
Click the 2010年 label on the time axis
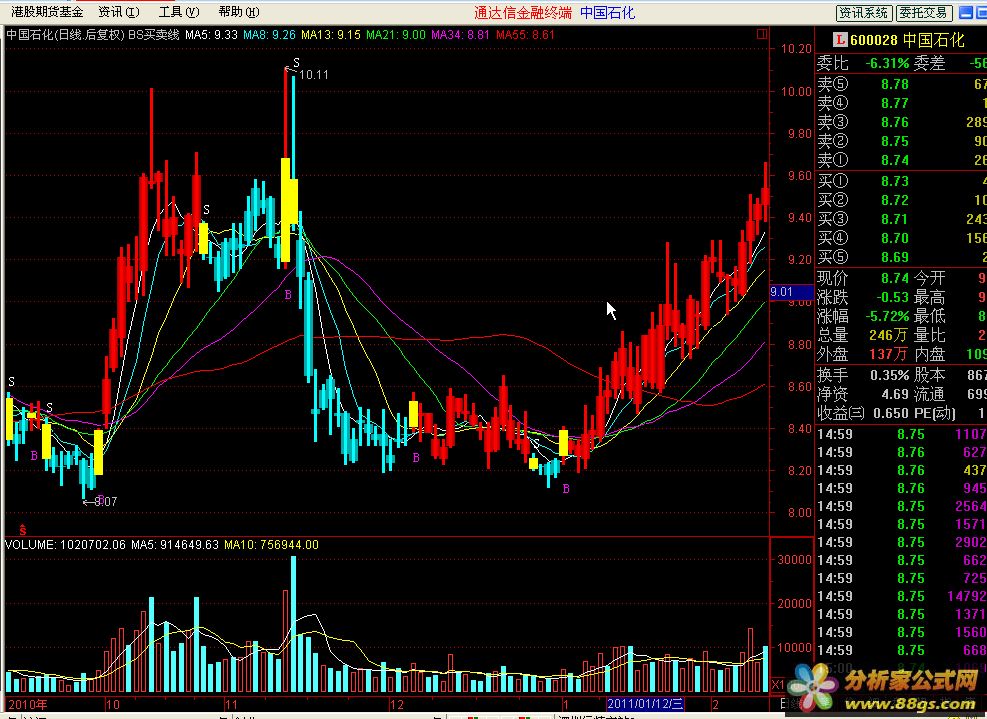(27, 705)
